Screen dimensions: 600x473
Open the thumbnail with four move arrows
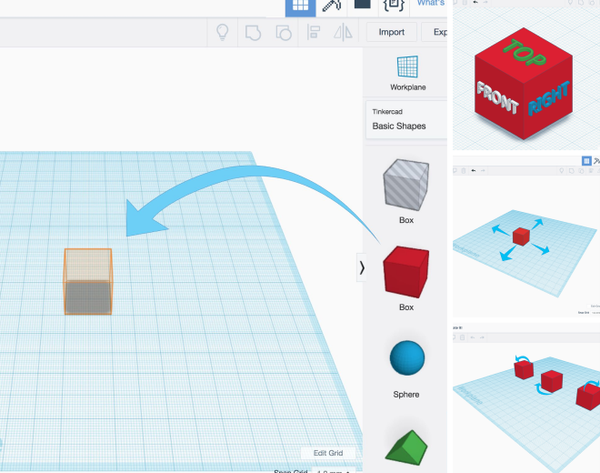526,236
